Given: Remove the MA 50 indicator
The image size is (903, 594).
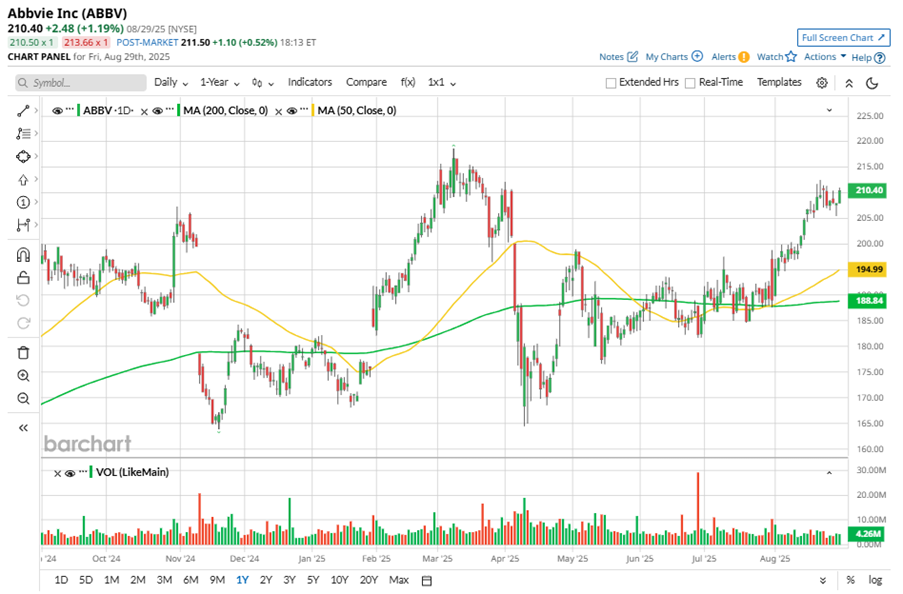Looking at the screenshot, I should (x=278, y=111).
